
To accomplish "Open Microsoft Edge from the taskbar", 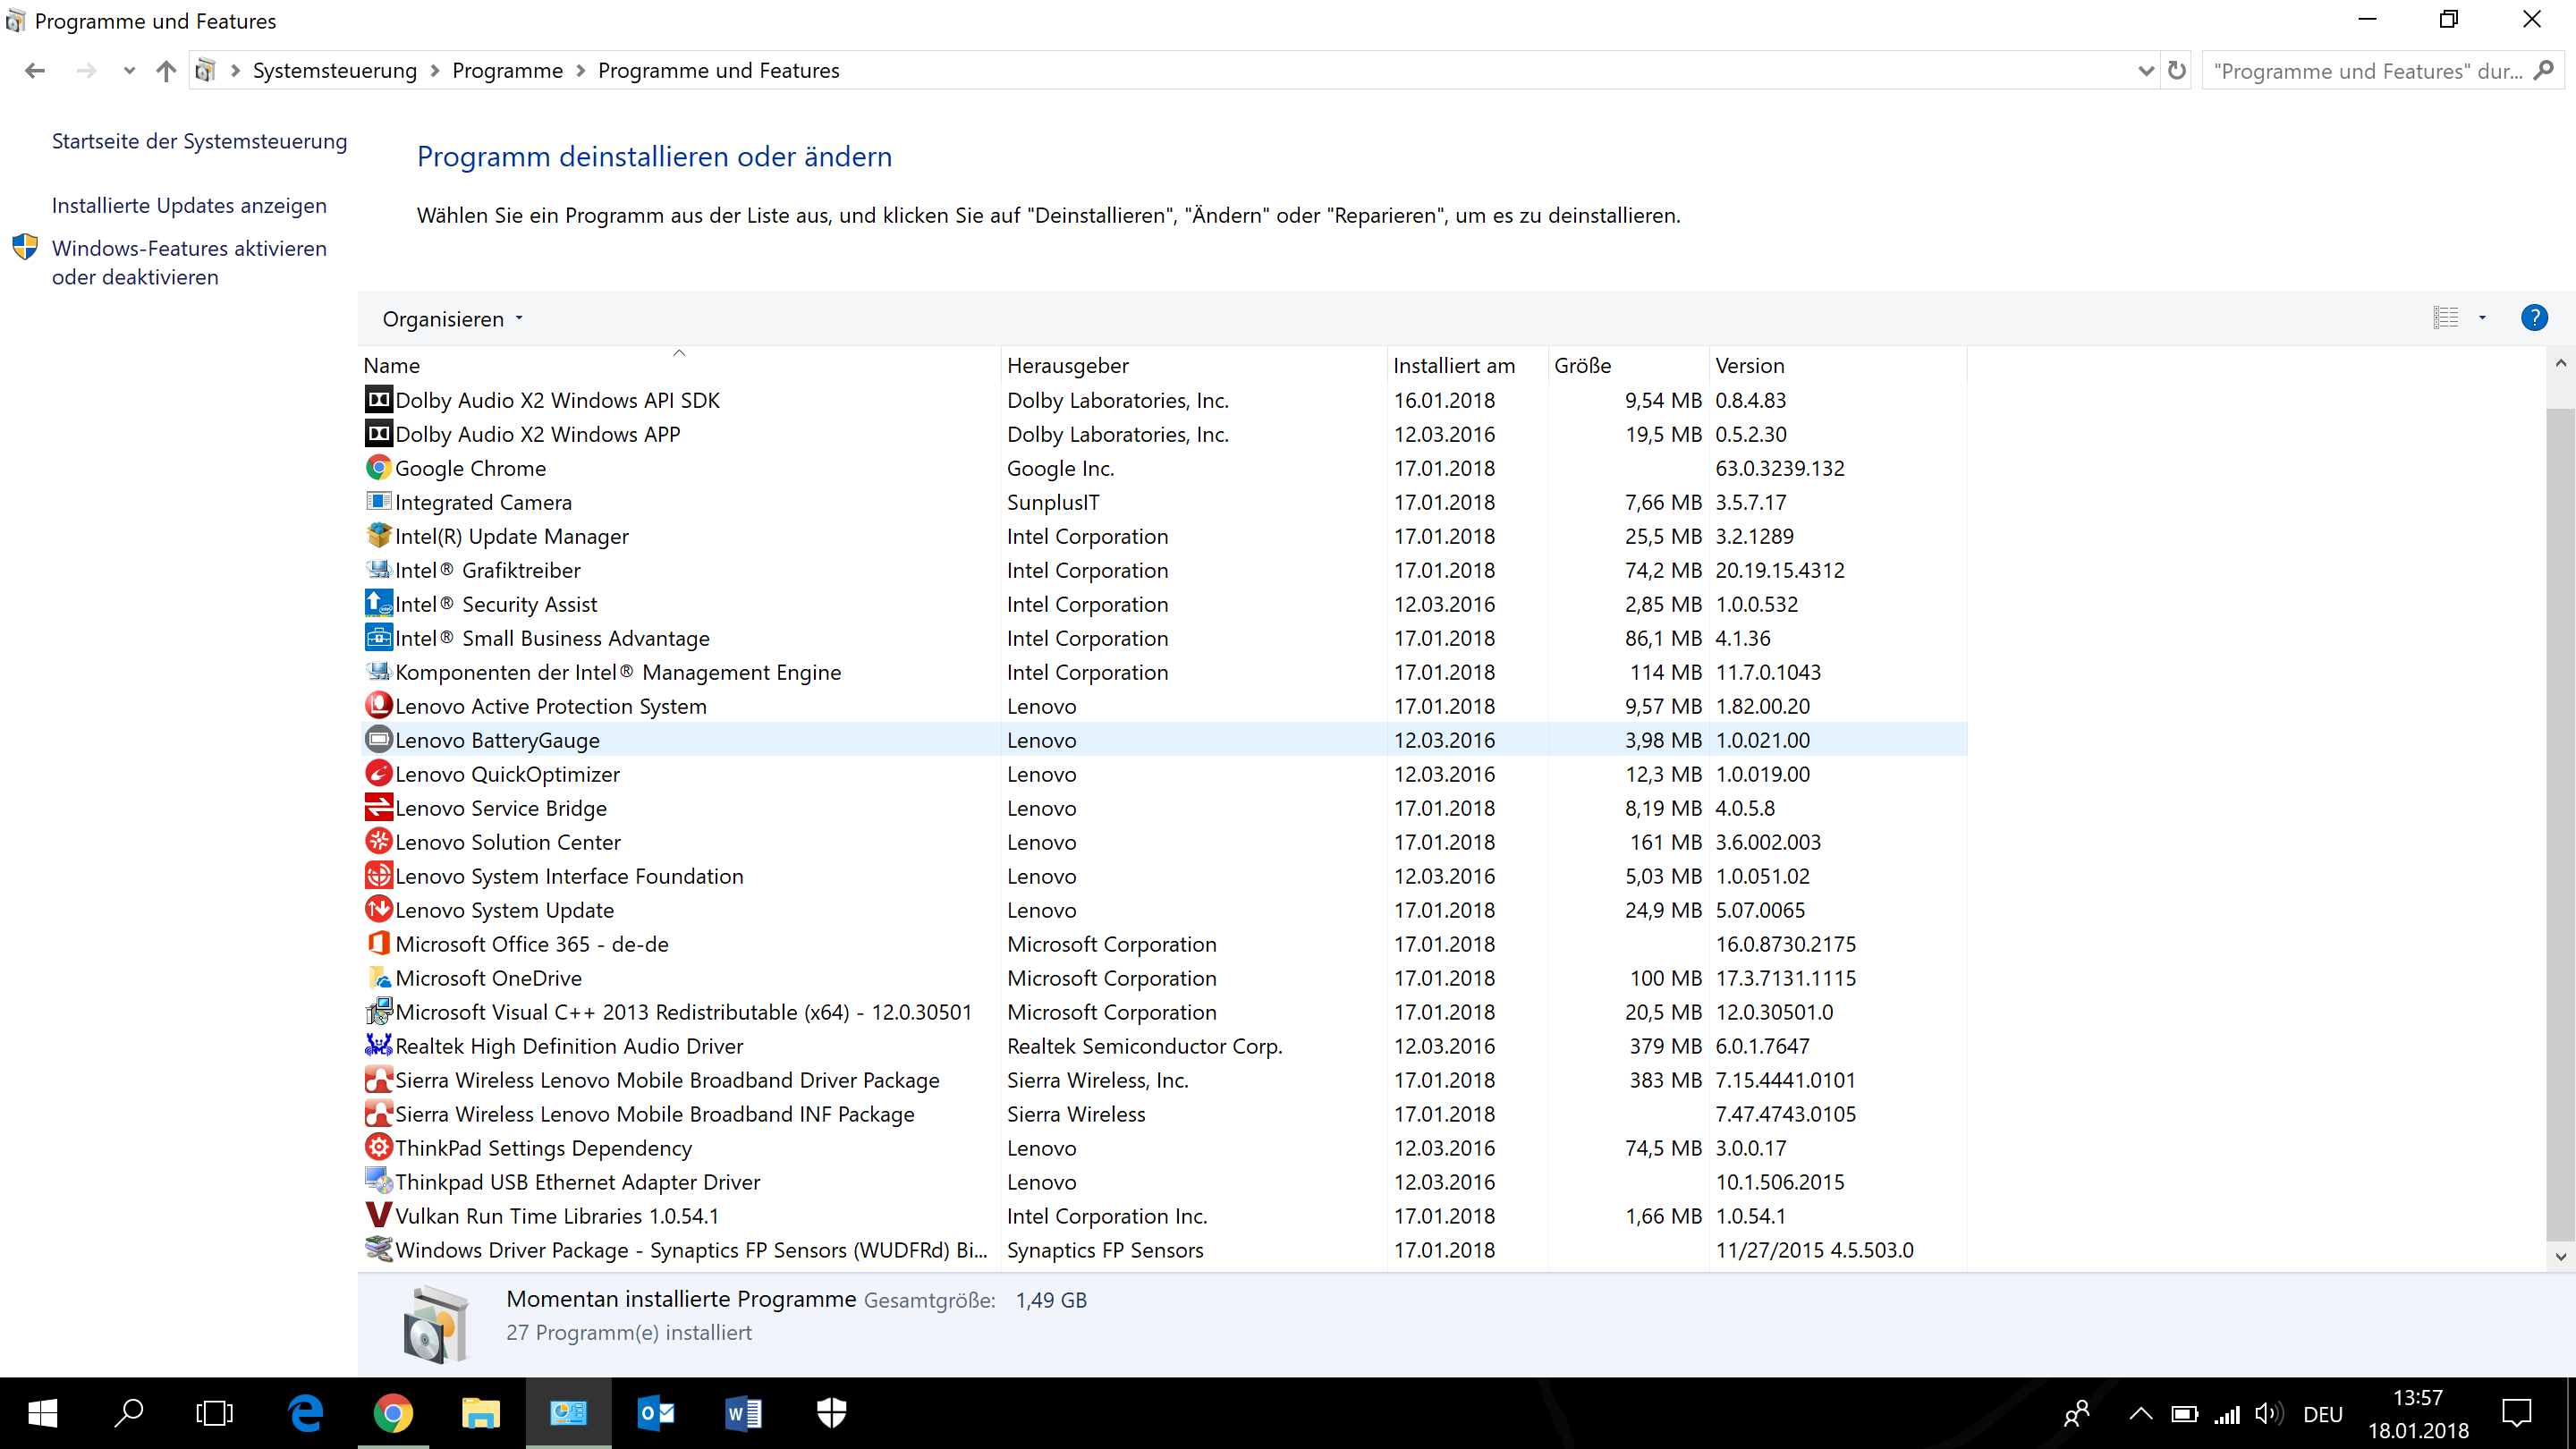I will pos(306,1413).
